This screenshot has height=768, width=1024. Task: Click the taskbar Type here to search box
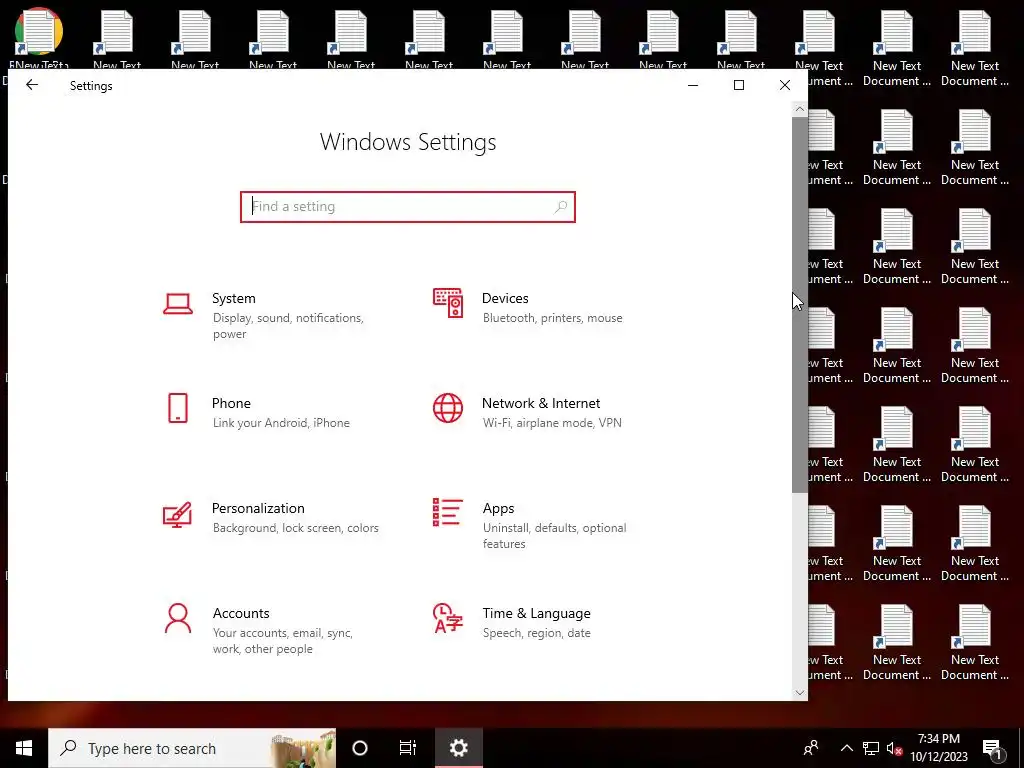click(x=192, y=748)
